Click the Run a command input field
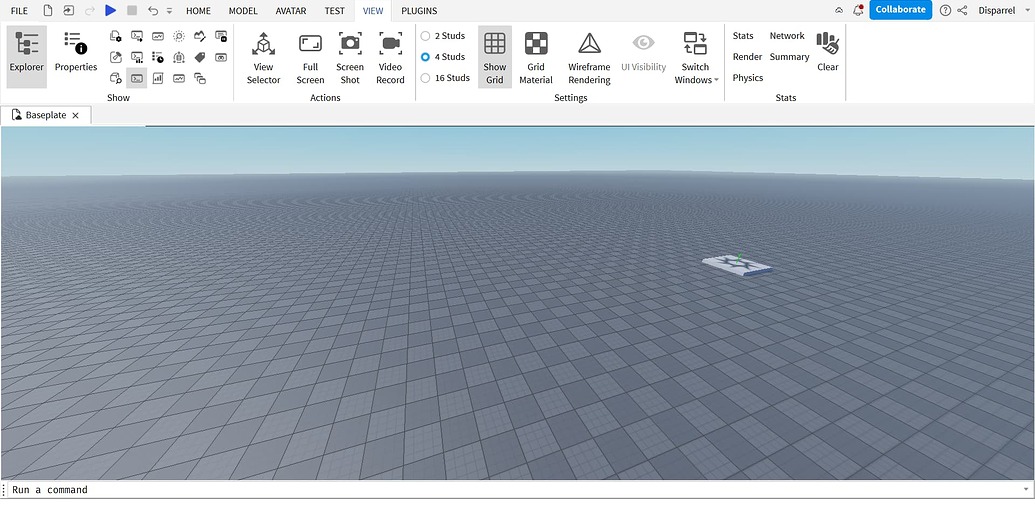Screen dimensions: 1035x525 click(x=500, y=490)
